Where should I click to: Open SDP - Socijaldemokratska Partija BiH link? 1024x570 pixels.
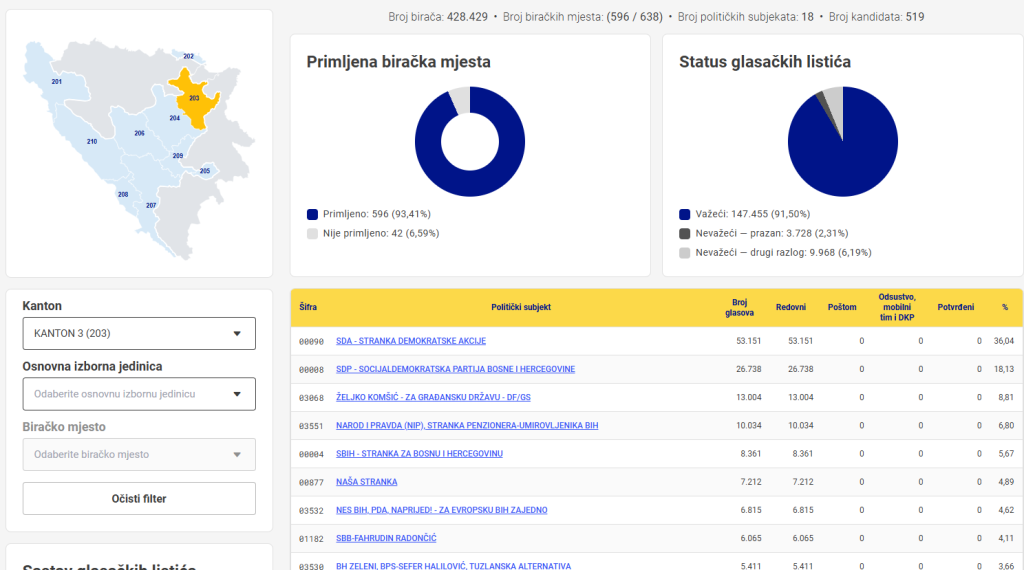click(x=455, y=369)
